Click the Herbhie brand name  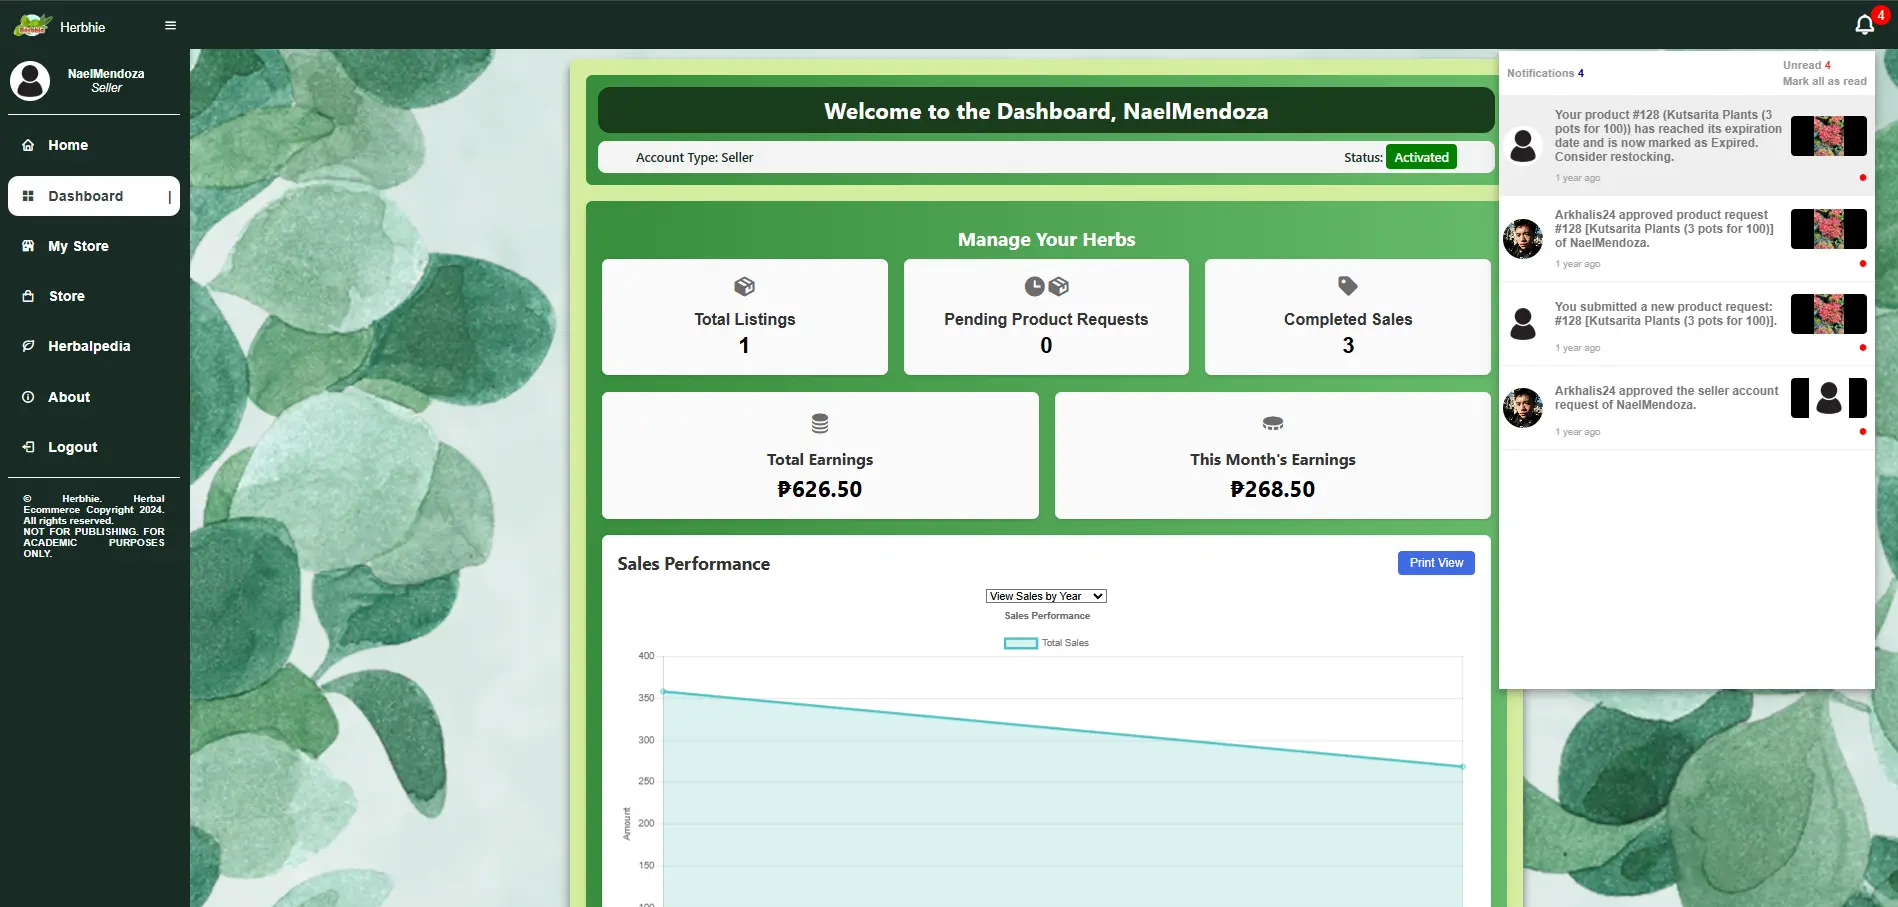pos(82,27)
